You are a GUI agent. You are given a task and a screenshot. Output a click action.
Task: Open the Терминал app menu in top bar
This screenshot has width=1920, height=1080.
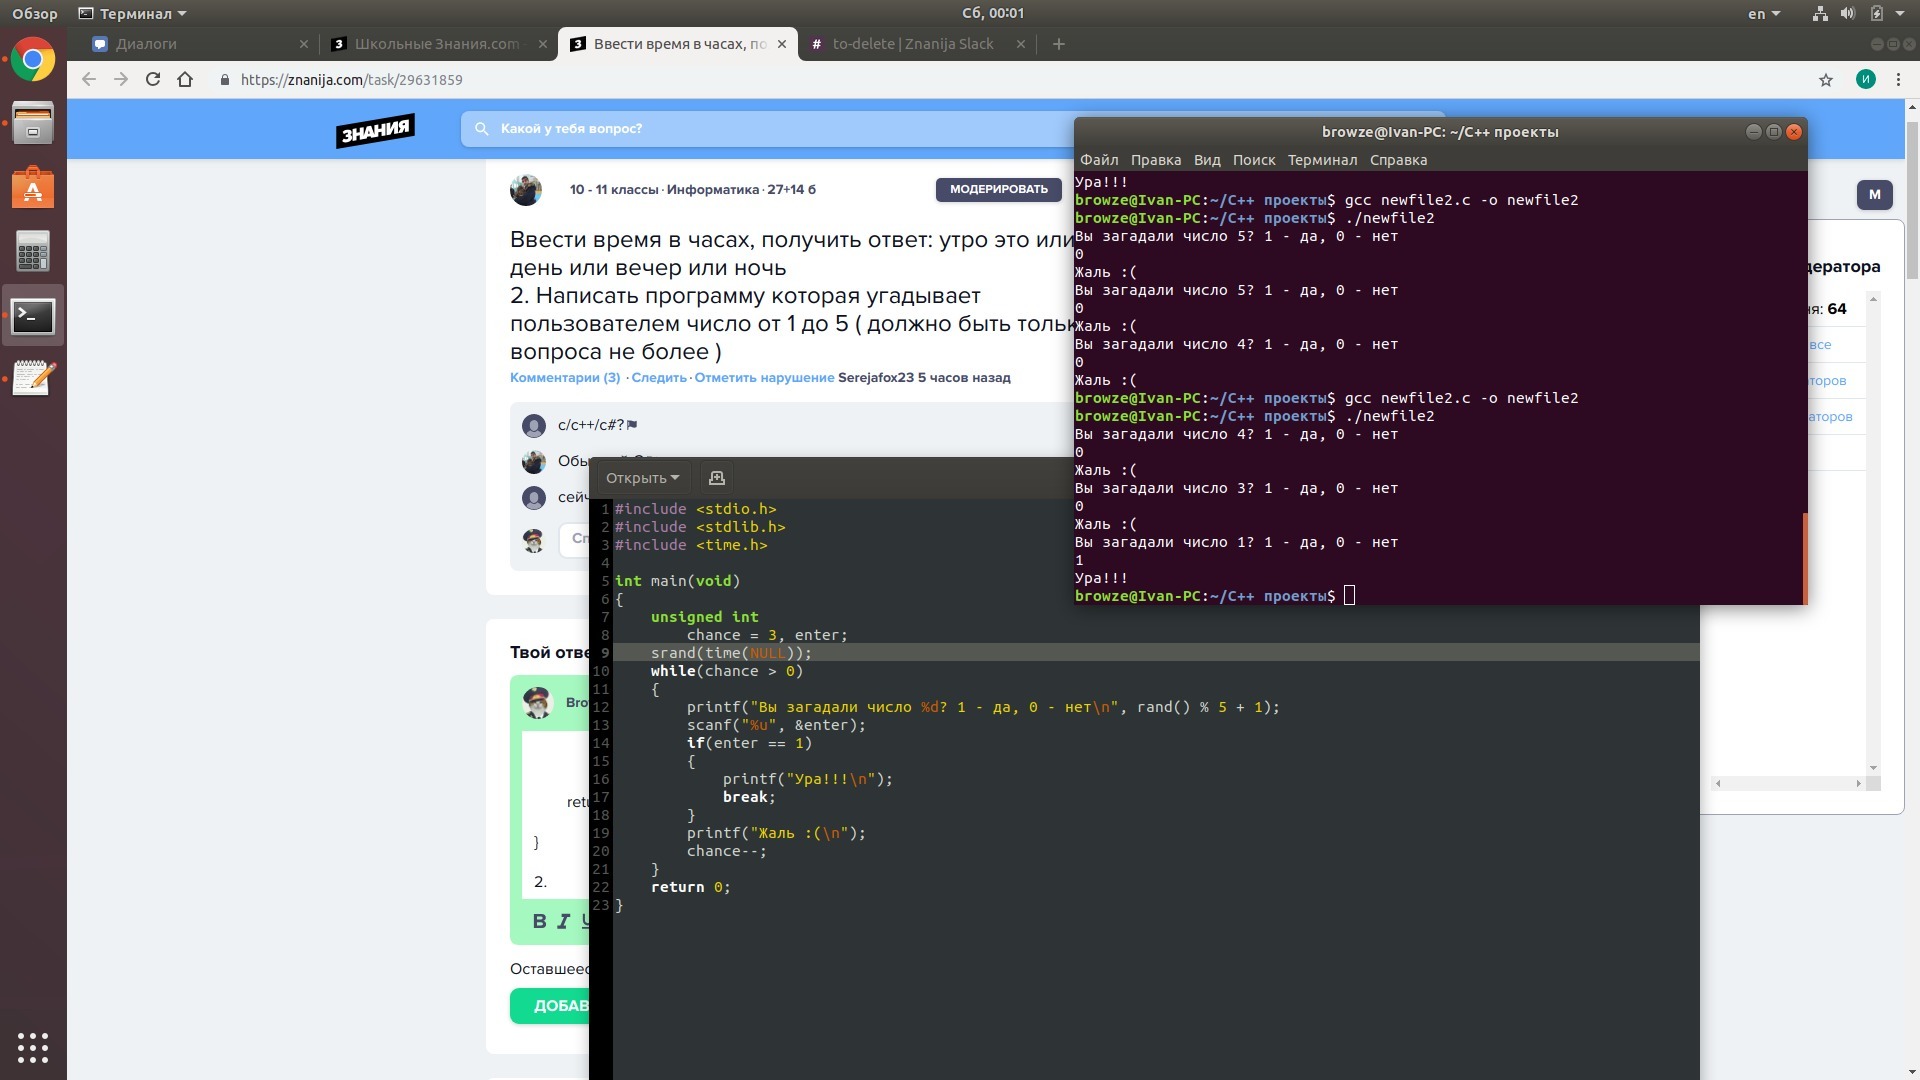133,14
